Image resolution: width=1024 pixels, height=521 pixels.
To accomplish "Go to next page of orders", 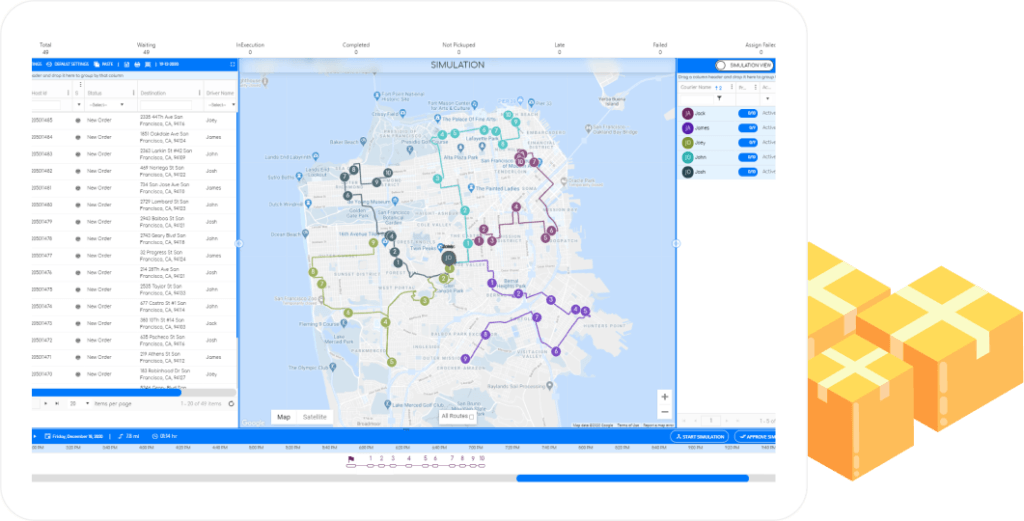I will [46, 403].
